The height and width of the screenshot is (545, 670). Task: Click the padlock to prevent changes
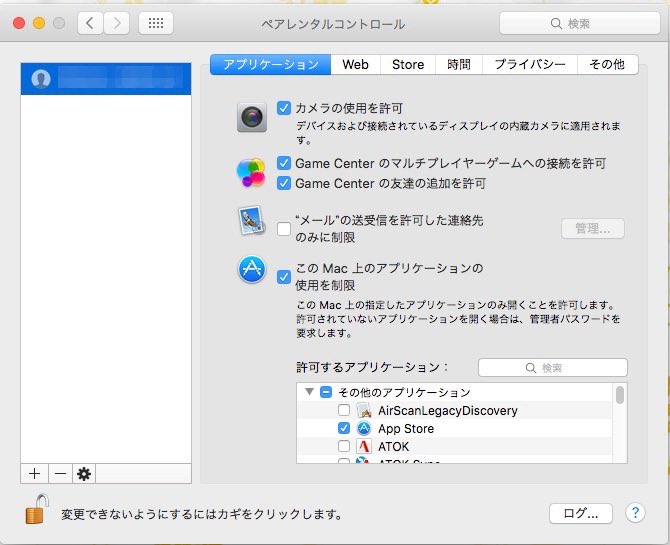[37, 510]
